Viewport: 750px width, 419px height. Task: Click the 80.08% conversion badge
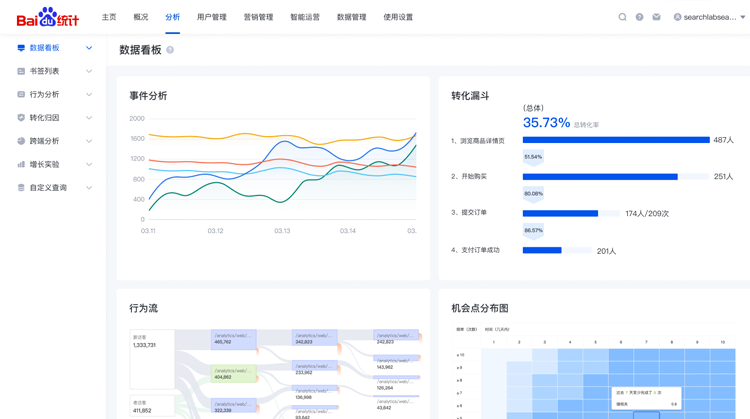(533, 194)
